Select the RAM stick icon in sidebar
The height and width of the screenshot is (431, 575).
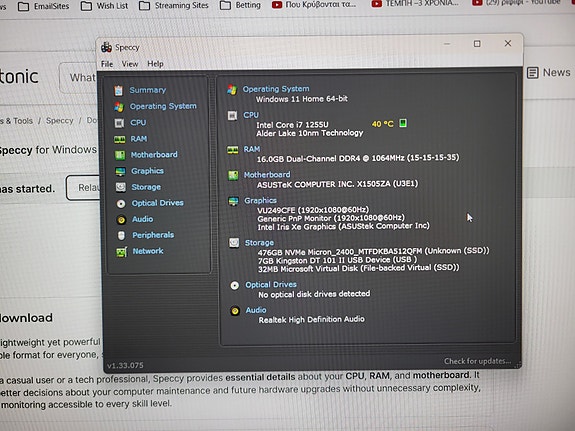pyautogui.click(x=120, y=139)
